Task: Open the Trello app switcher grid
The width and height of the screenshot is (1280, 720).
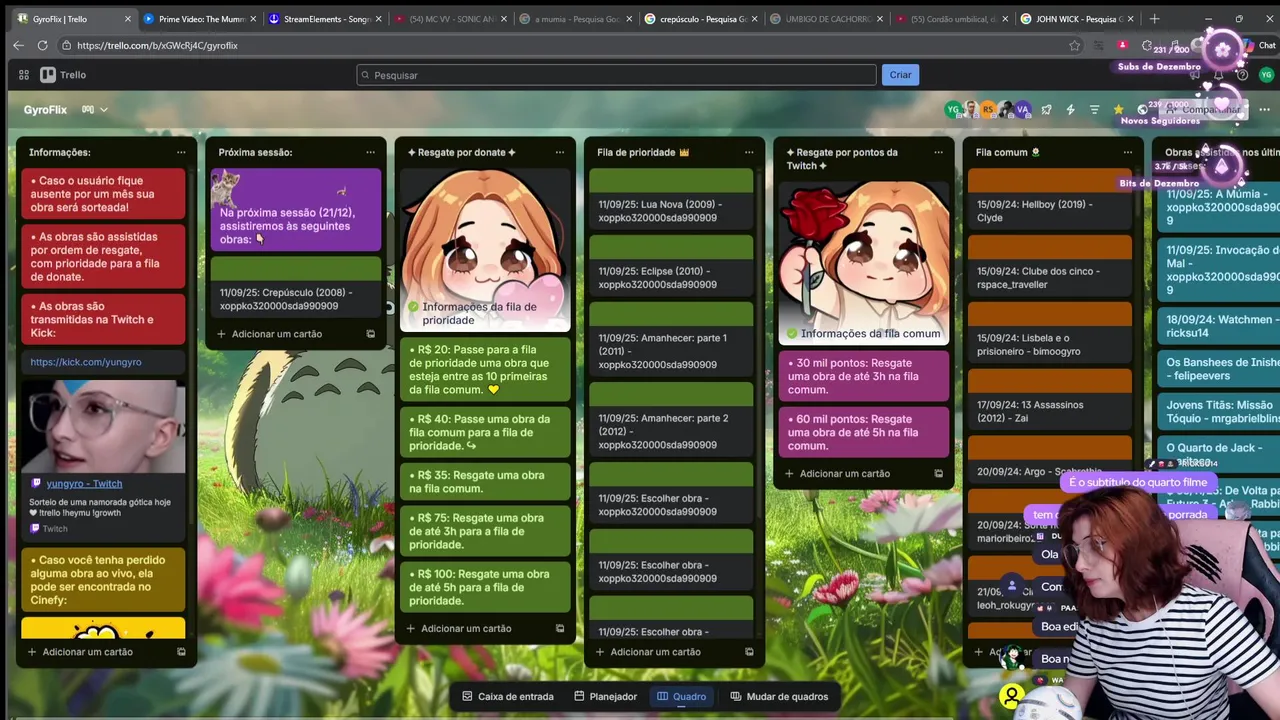Action: [24, 75]
